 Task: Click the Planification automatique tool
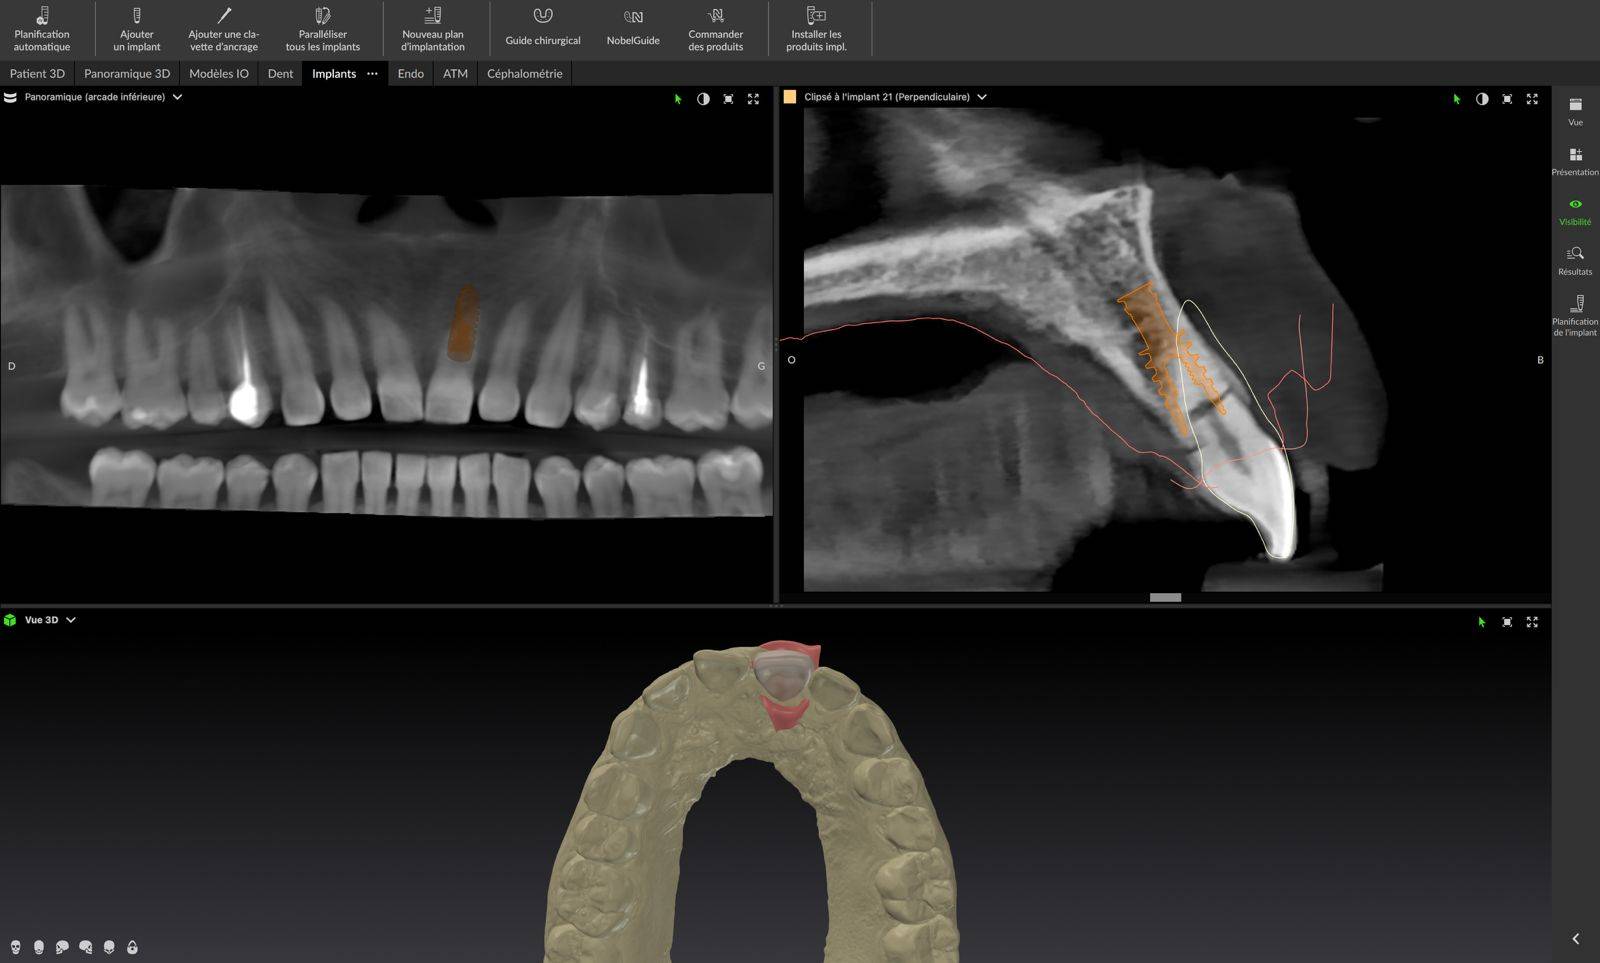click(42, 29)
